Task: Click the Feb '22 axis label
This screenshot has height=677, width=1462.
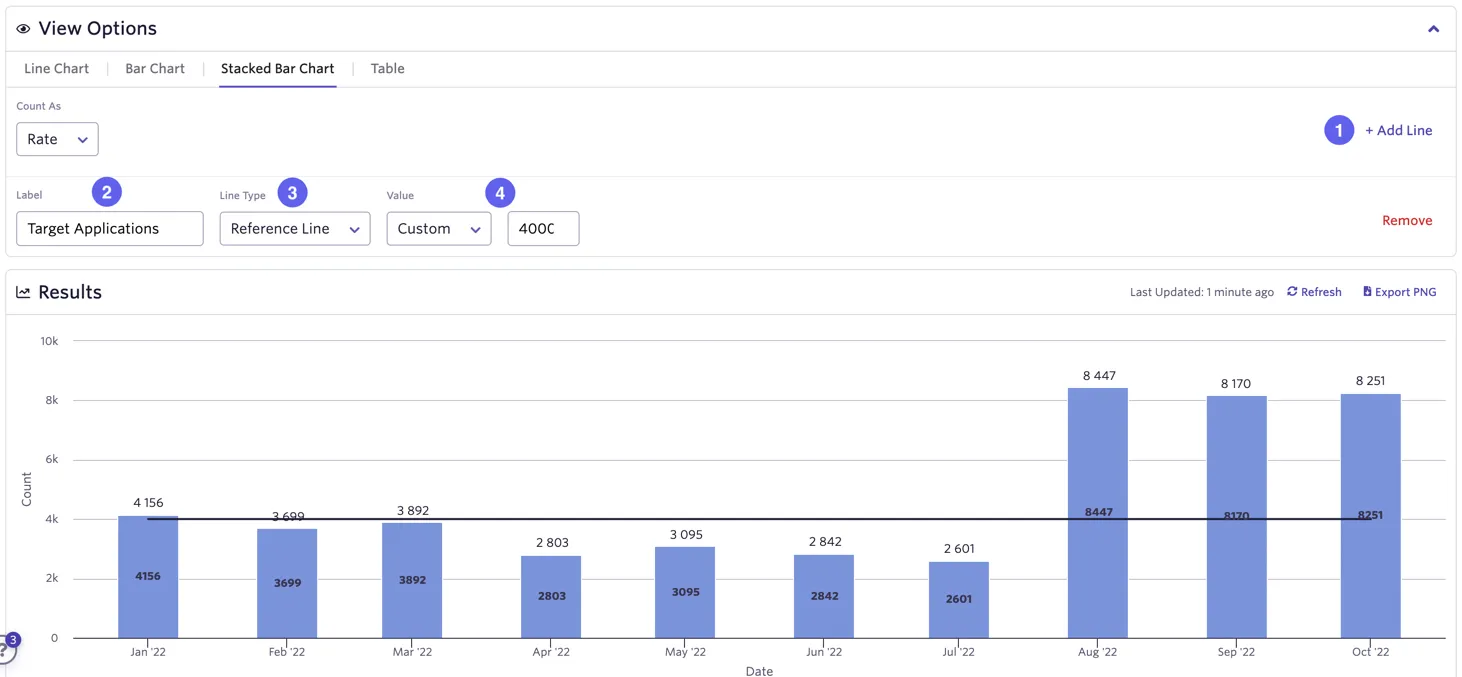Action: point(287,652)
